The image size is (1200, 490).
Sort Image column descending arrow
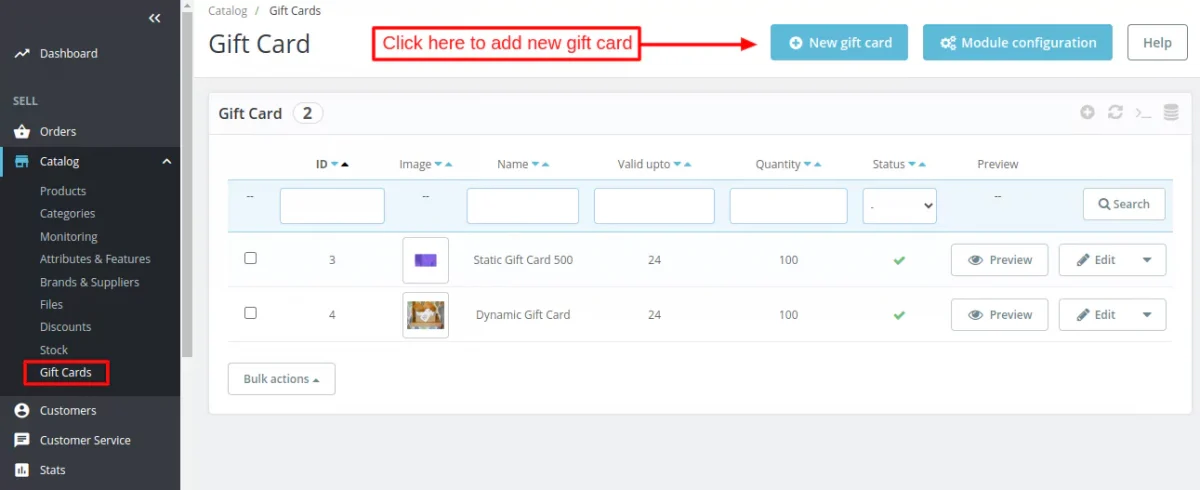tap(439, 164)
